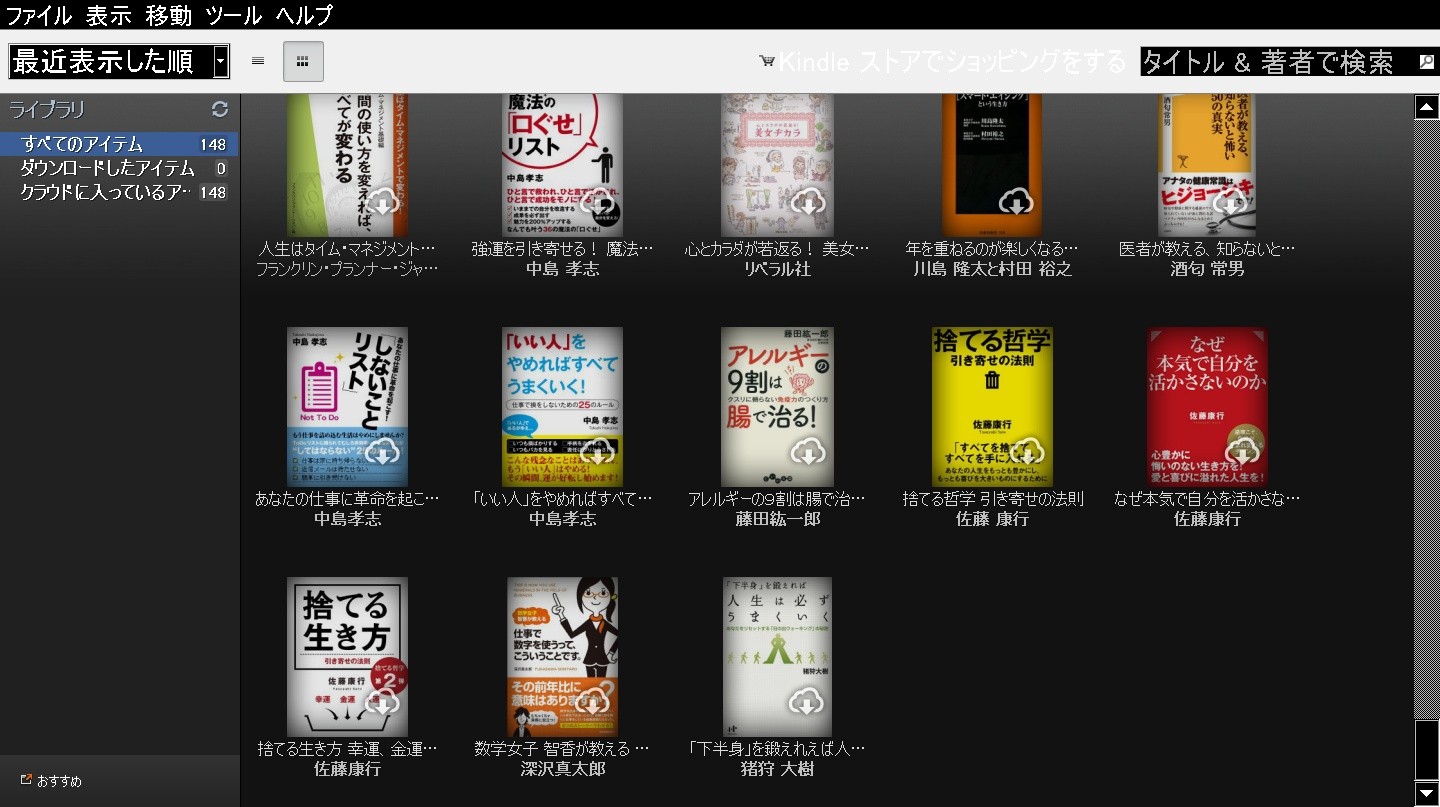Click the shopping cart icon
This screenshot has height=807, width=1440.
(x=767, y=62)
